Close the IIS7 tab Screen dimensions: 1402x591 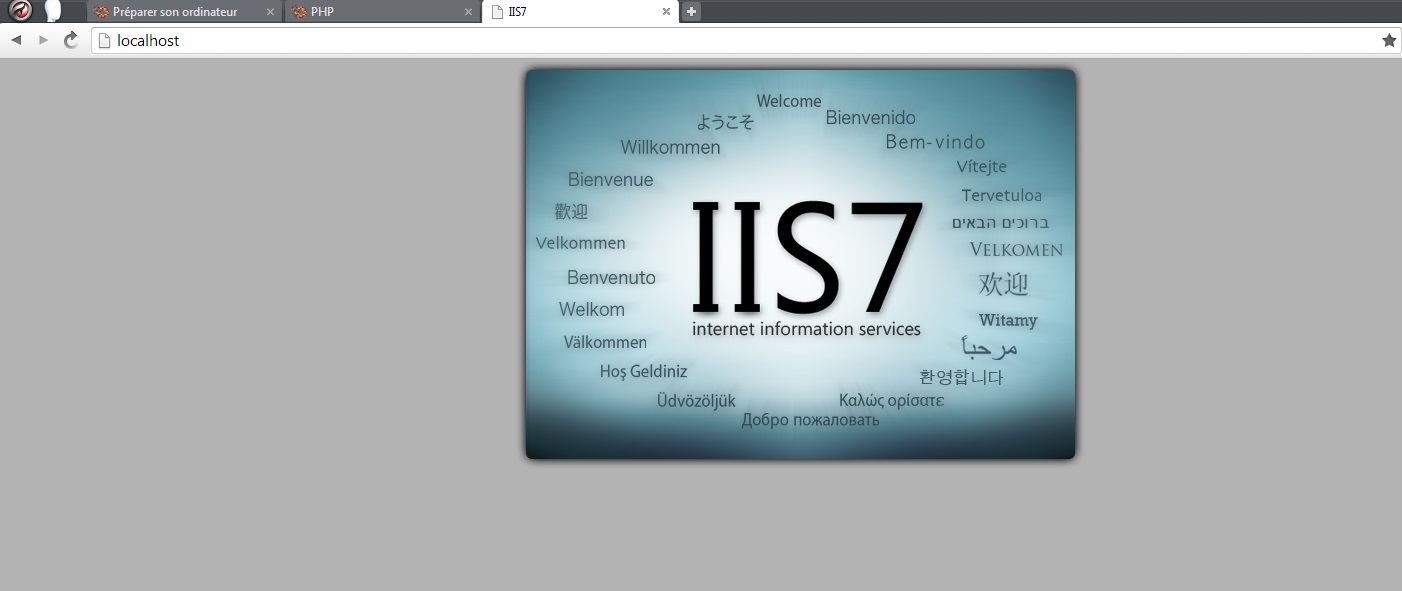pyautogui.click(x=666, y=12)
